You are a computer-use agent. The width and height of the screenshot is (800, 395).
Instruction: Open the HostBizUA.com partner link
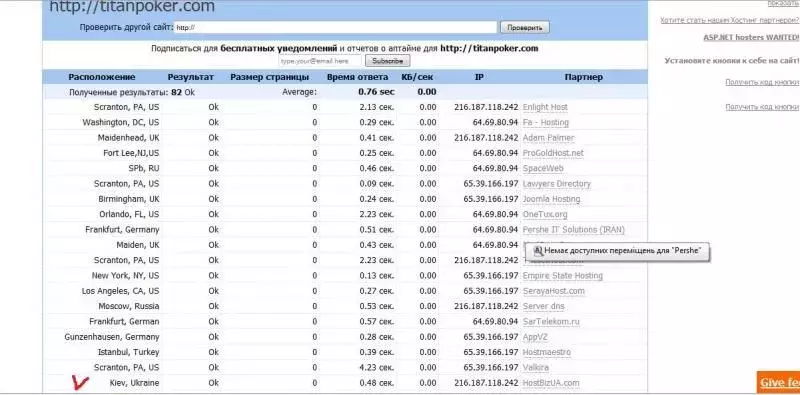551,383
